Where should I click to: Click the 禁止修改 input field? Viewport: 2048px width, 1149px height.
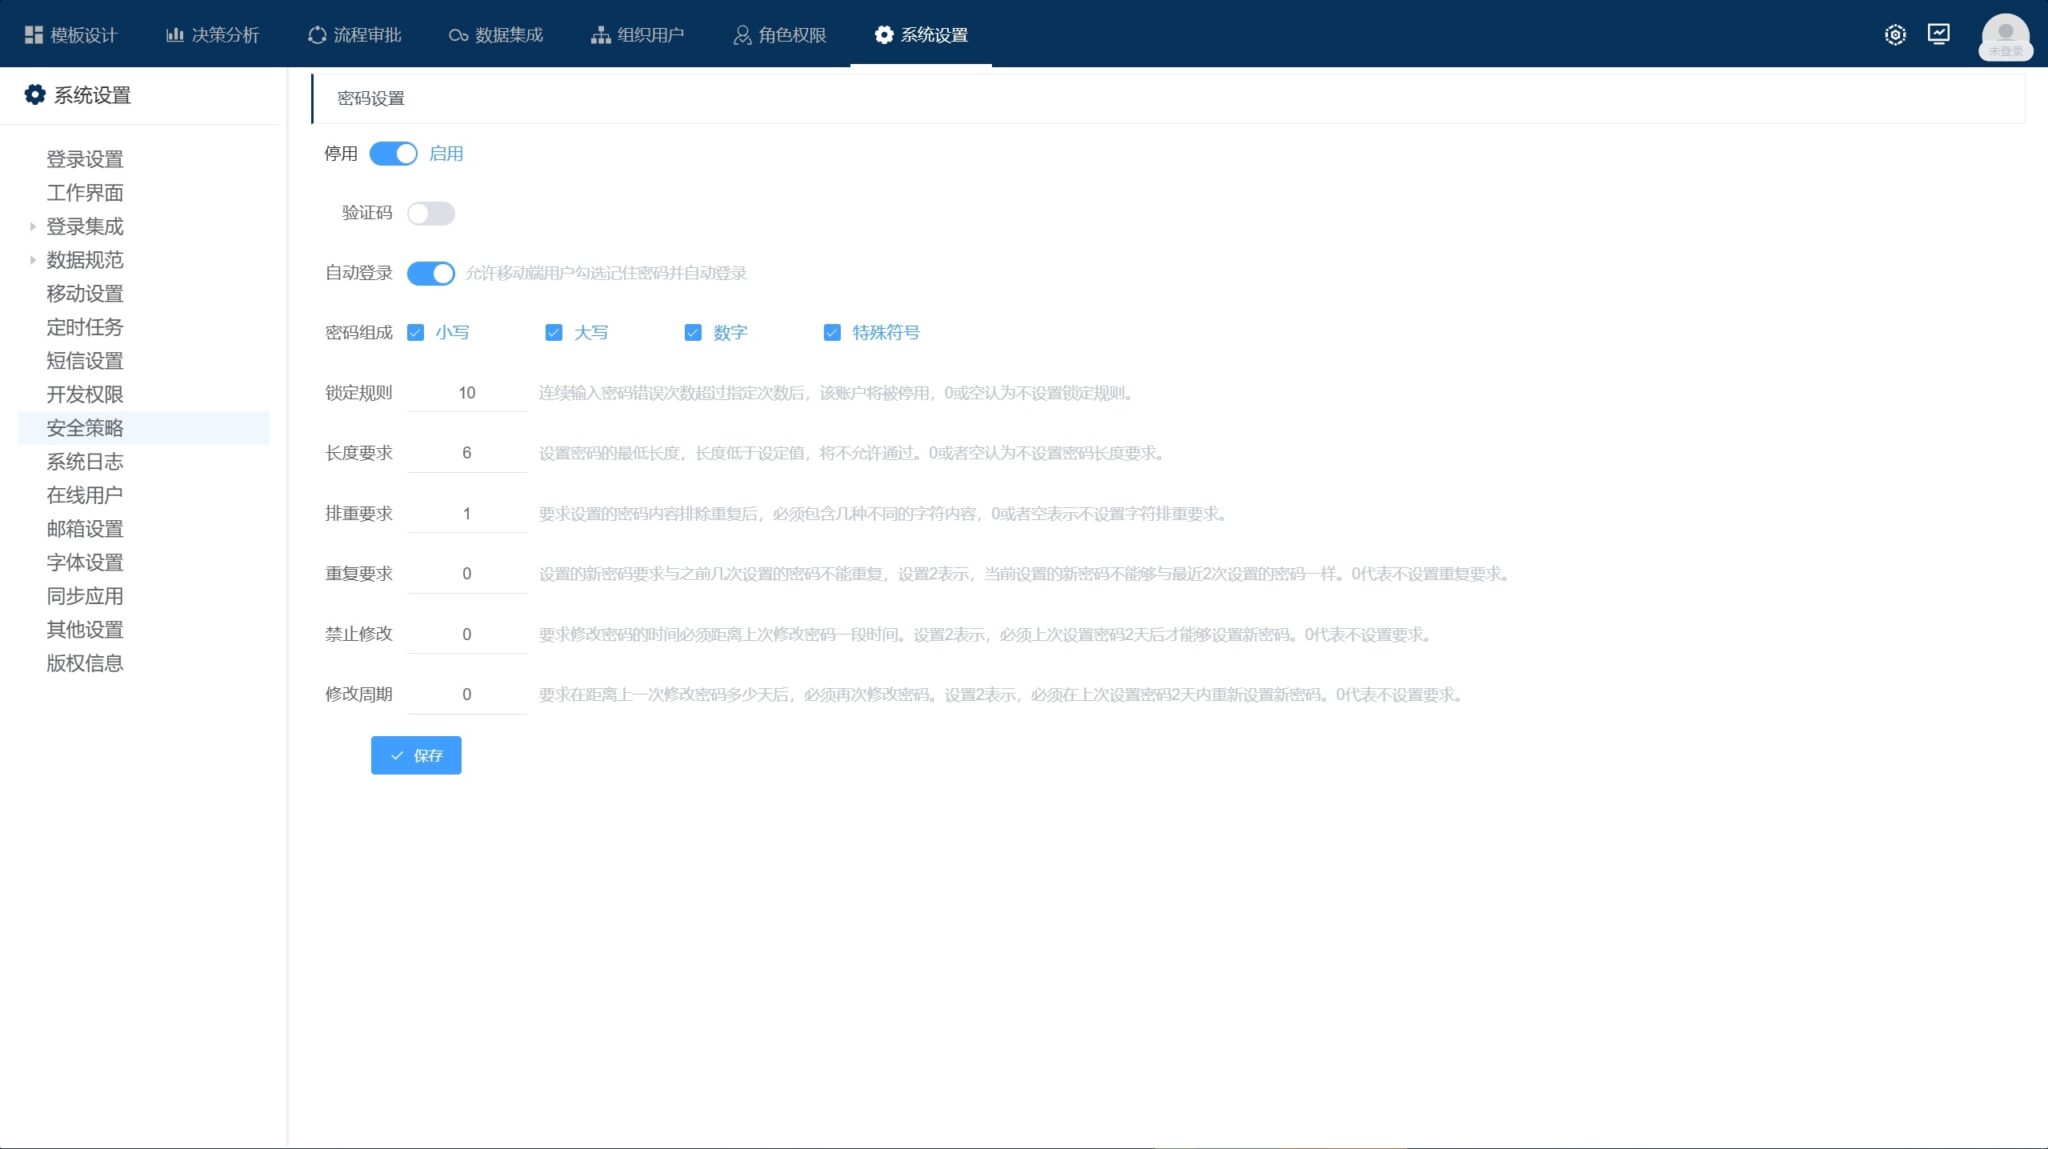(x=466, y=634)
